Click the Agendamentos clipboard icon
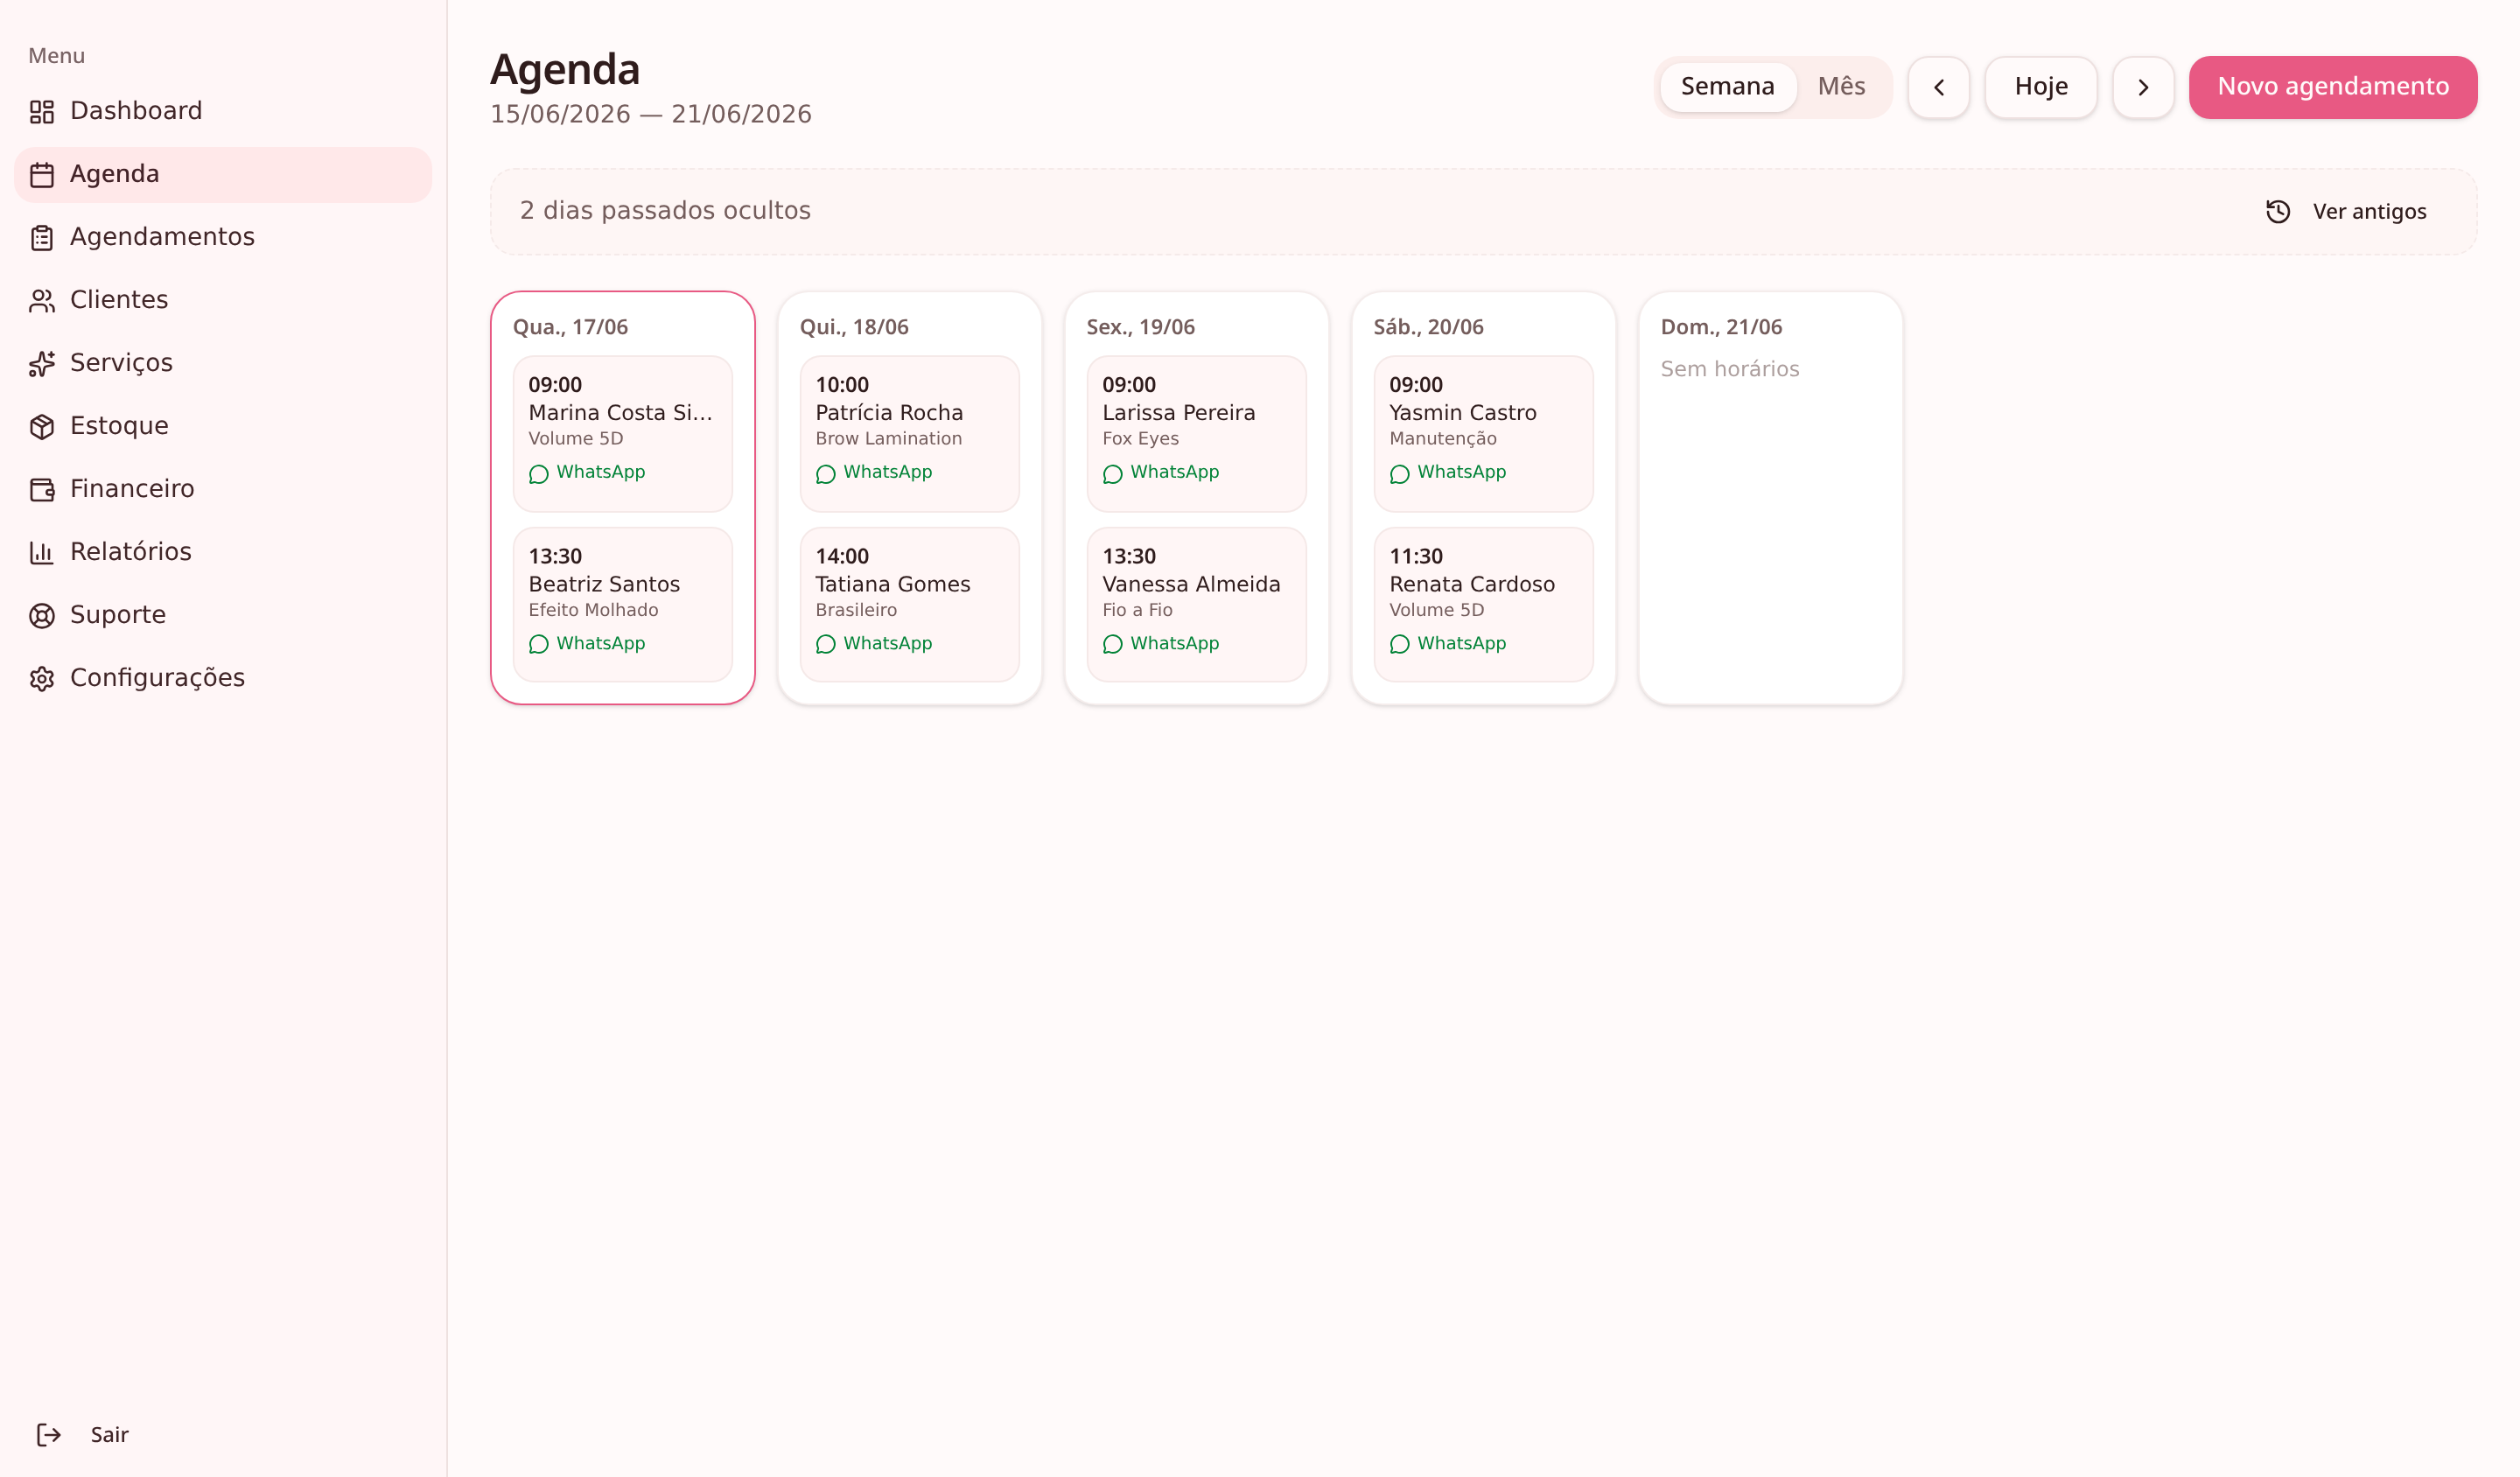The height and width of the screenshot is (1477, 2520). (x=42, y=238)
